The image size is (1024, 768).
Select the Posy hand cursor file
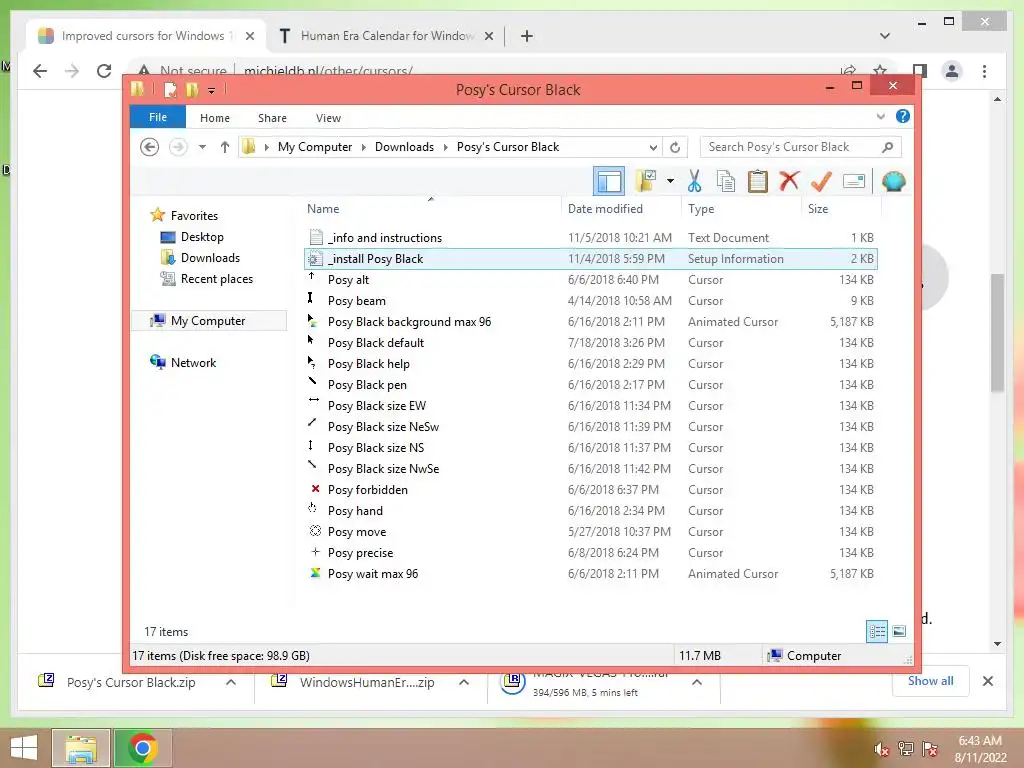point(590,511)
